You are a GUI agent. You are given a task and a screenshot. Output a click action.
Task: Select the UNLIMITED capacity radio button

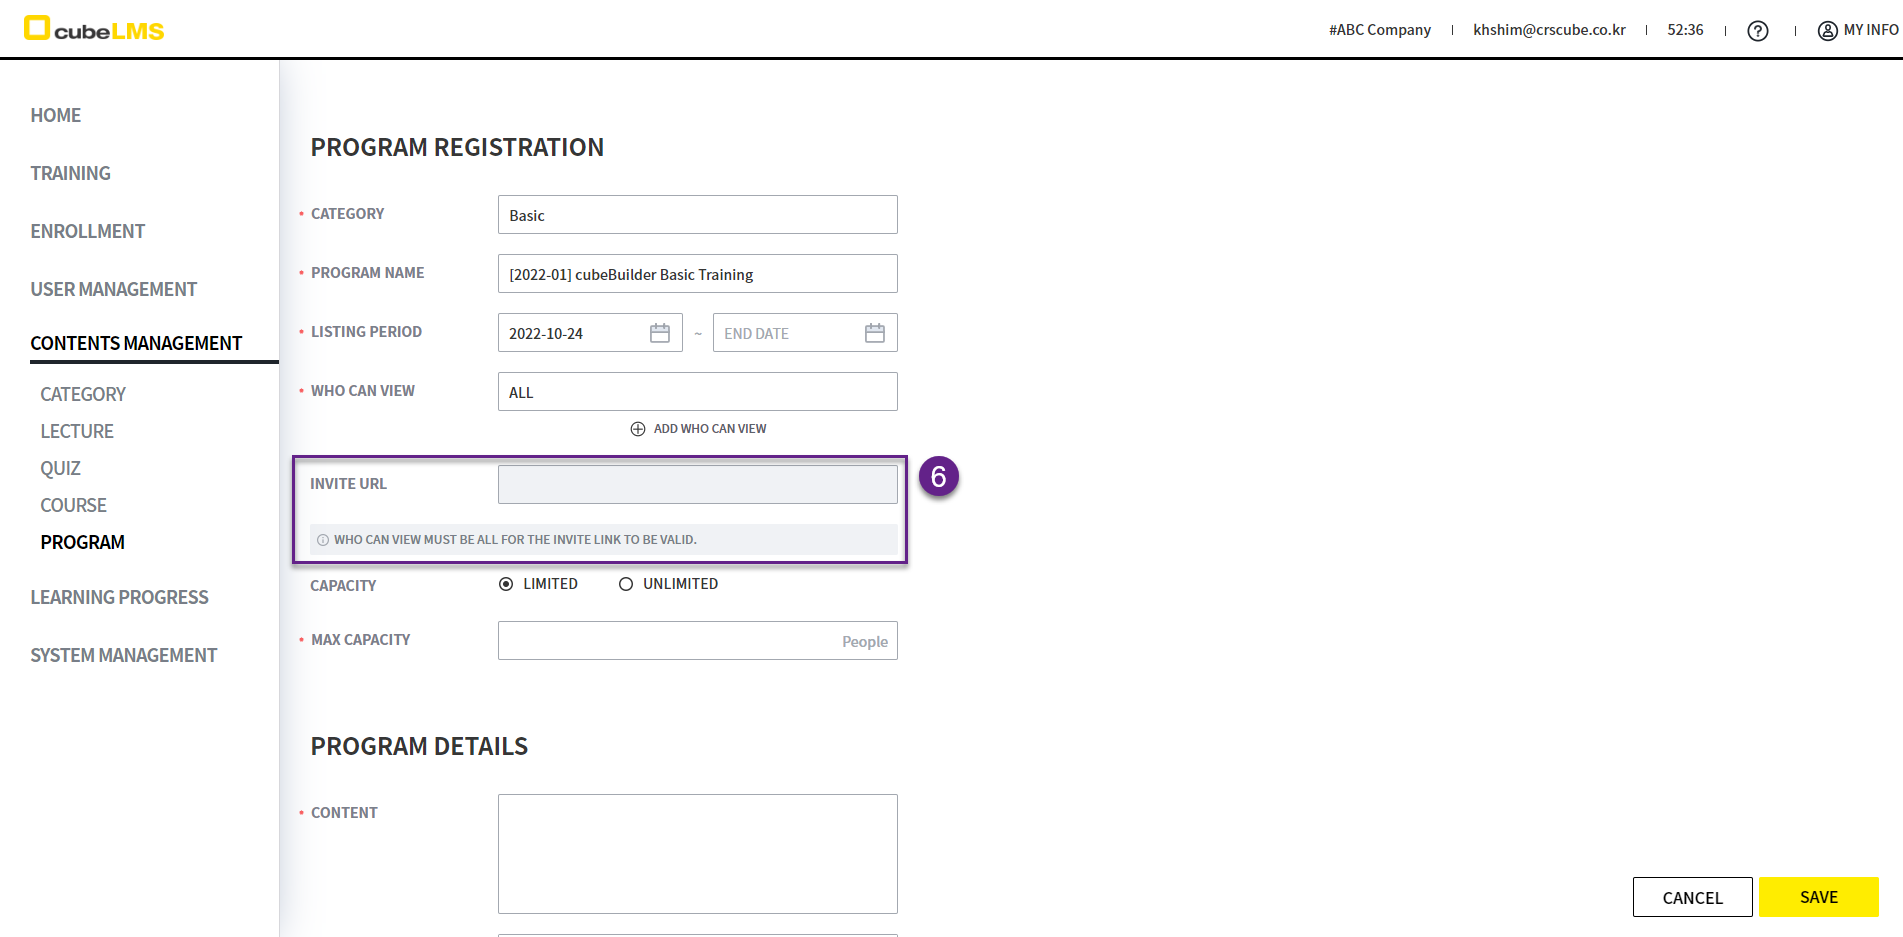pos(626,584)
